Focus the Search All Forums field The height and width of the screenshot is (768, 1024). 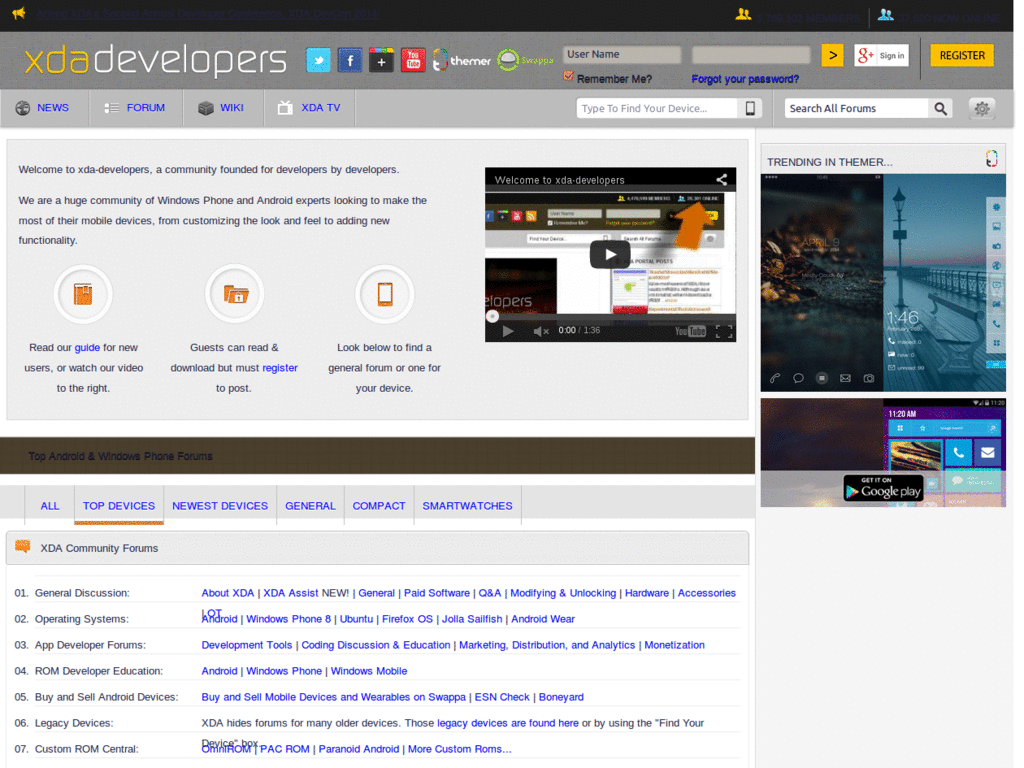pos(856,108)
